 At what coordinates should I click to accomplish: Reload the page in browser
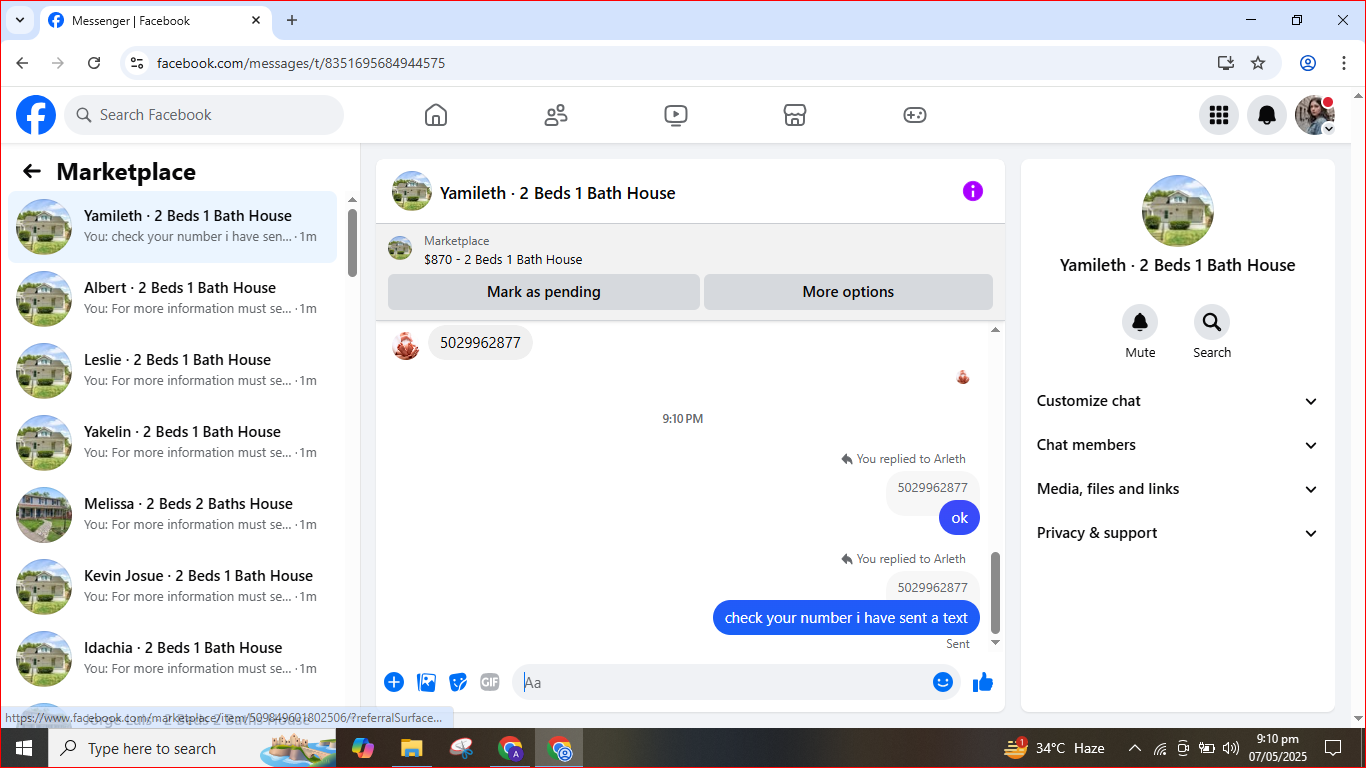coord(94,63)
